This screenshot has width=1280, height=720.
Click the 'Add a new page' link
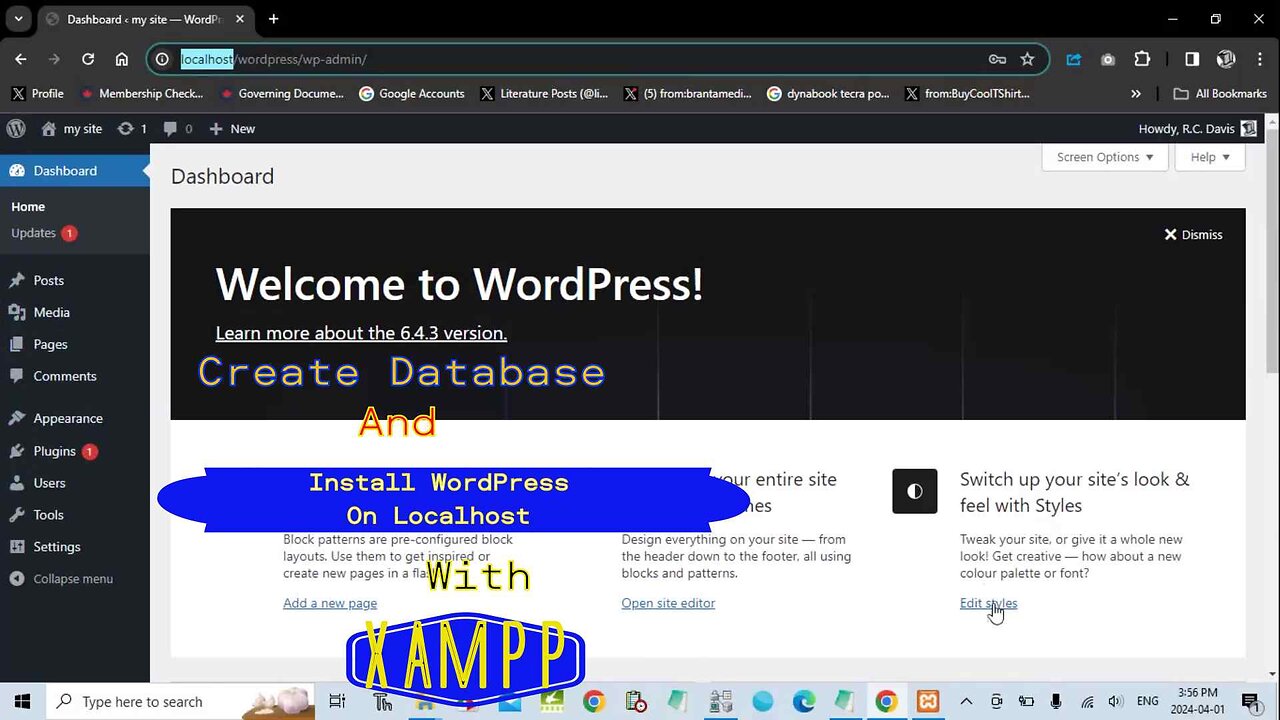click(x=330, y=603)
